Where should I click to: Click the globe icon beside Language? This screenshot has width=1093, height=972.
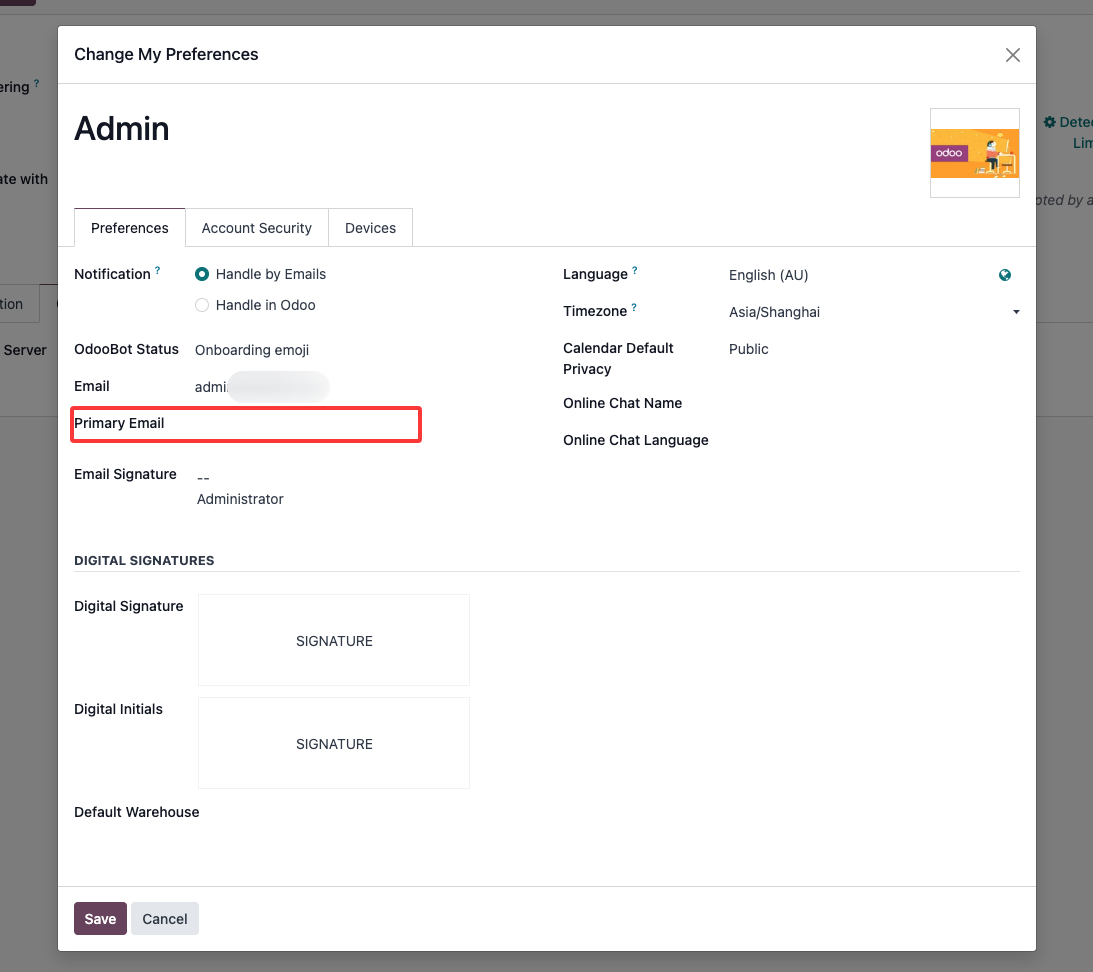tap(1005, 275)
